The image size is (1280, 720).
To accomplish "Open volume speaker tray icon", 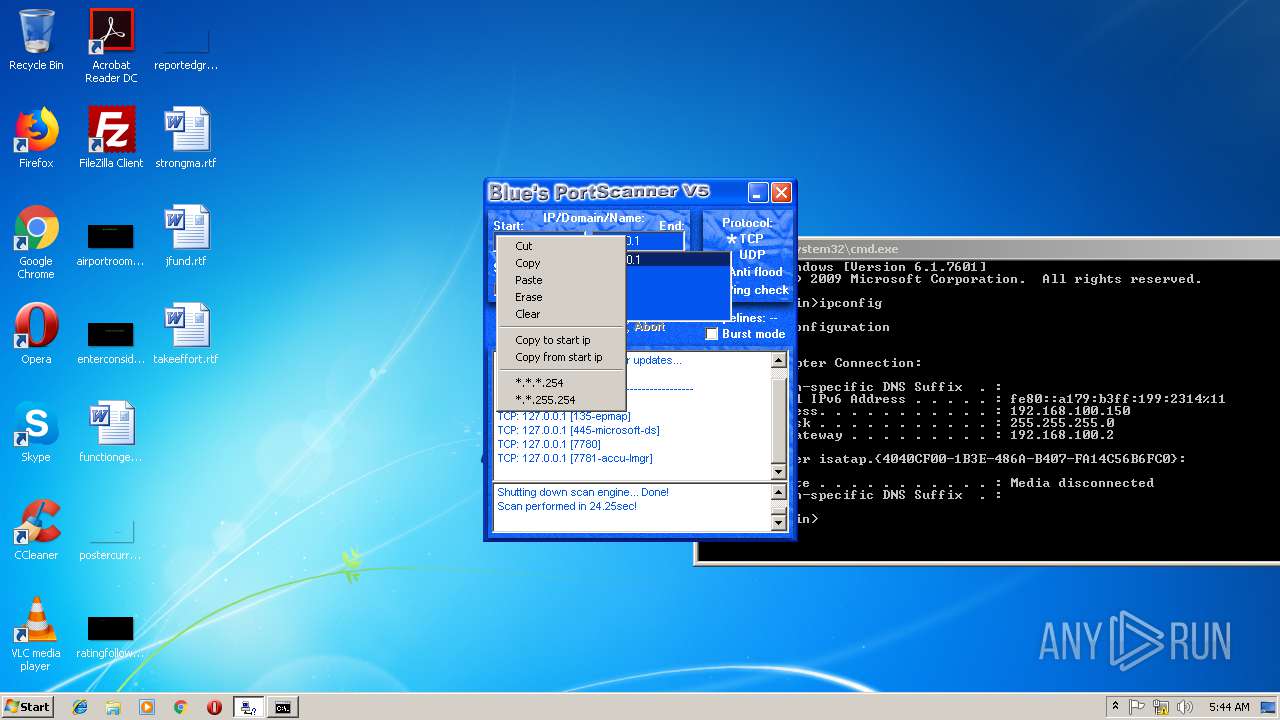I will click(x=1184, y=707).
